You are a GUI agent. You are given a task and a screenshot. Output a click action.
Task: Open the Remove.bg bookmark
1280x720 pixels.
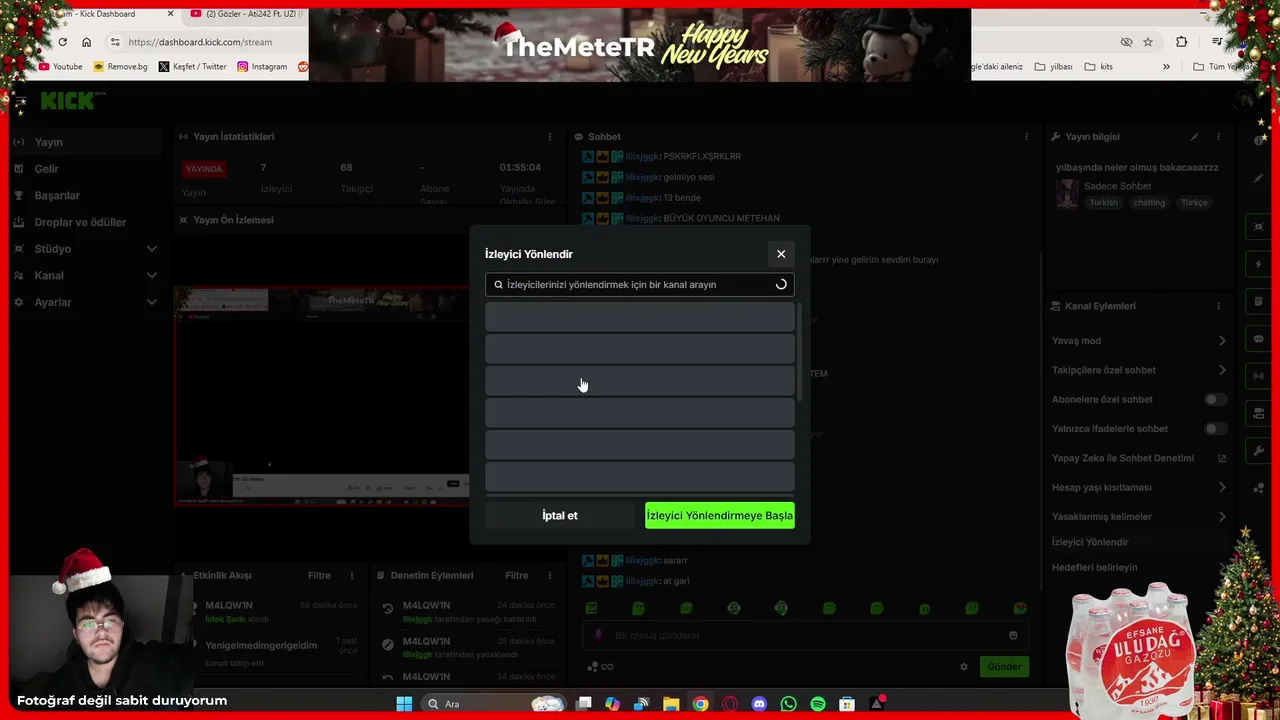[120, 67]
